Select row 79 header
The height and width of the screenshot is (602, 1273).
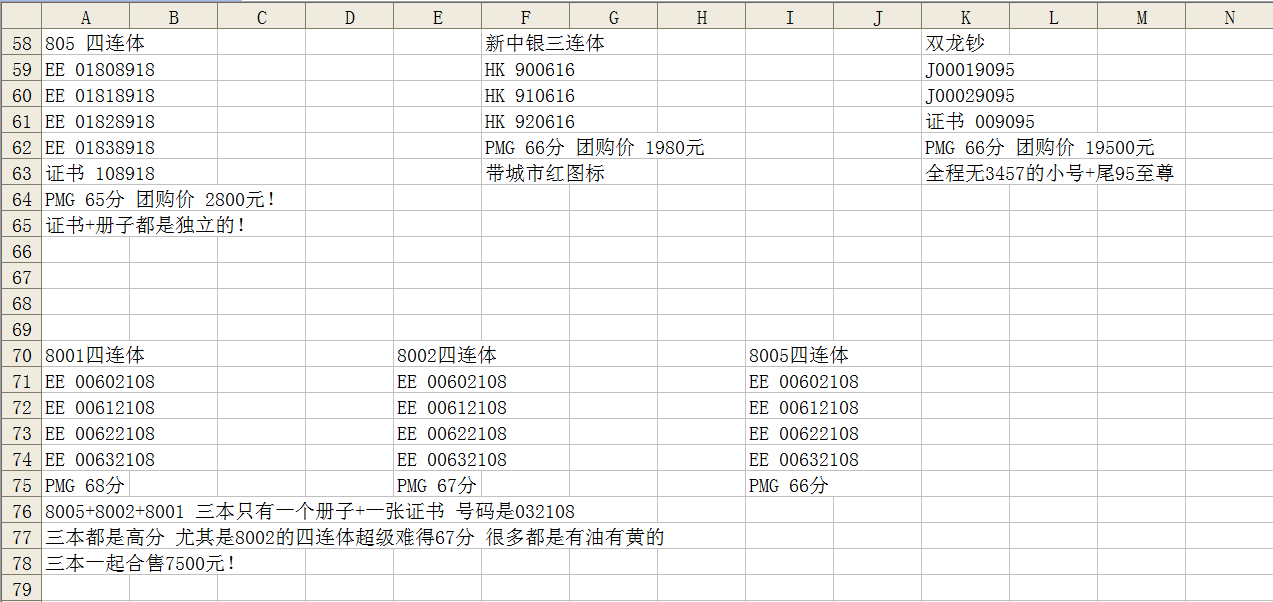pyautogui.click(x=20, y=590)
